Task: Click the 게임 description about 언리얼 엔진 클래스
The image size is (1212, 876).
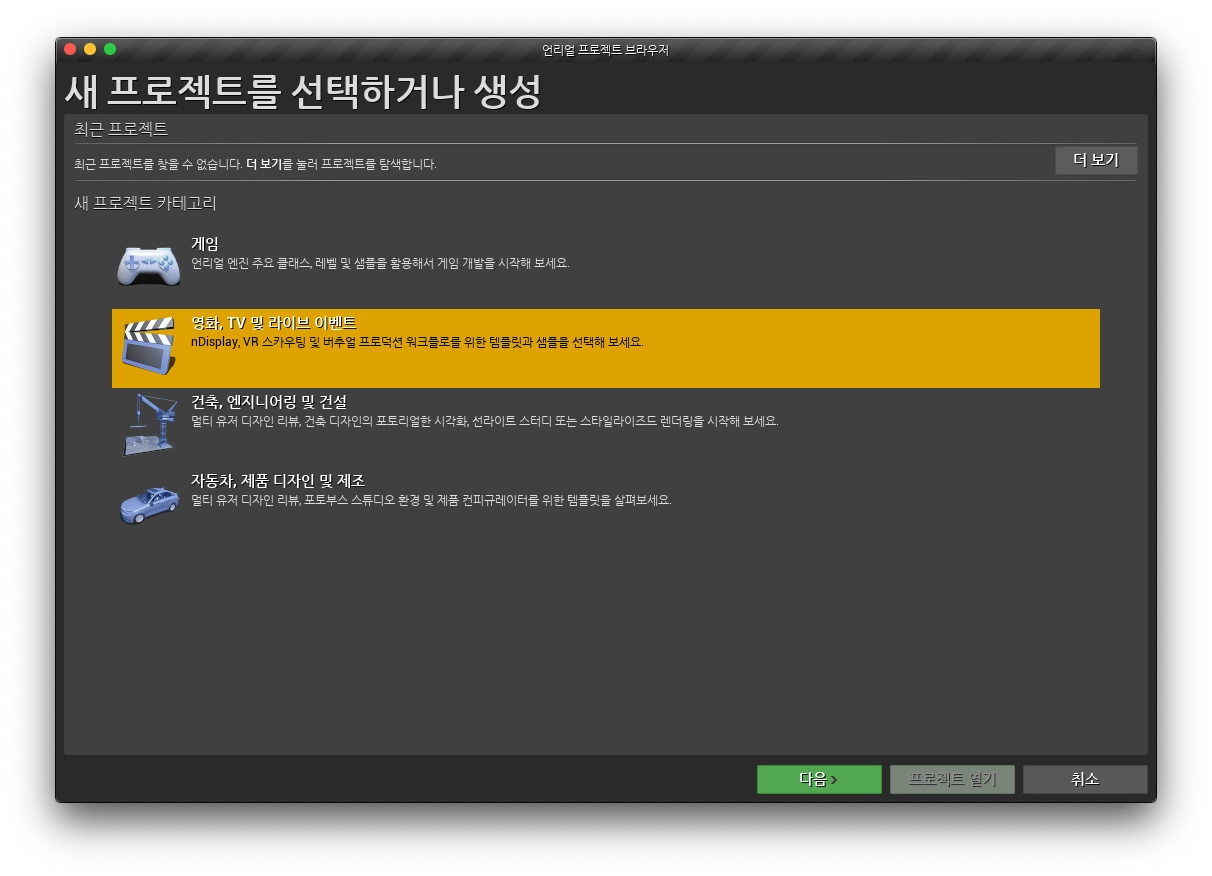Action: (380, 263)
